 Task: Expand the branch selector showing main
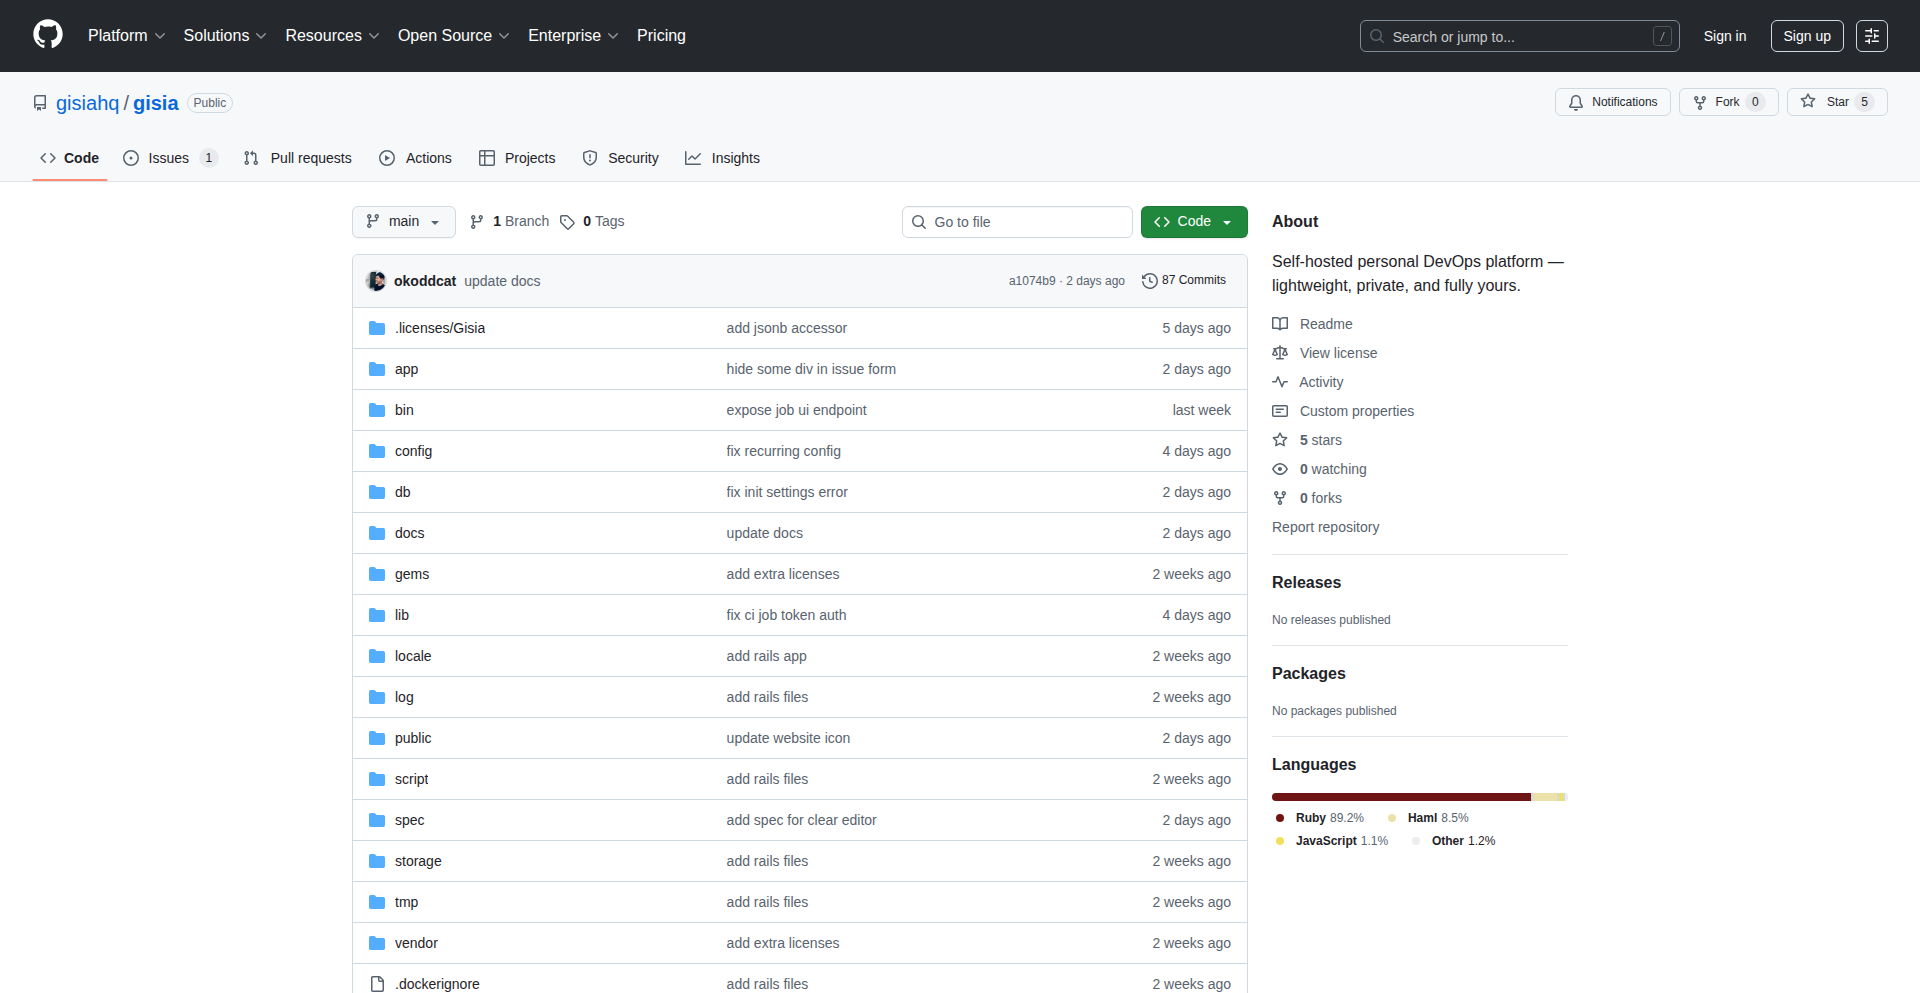click(404, 221)
